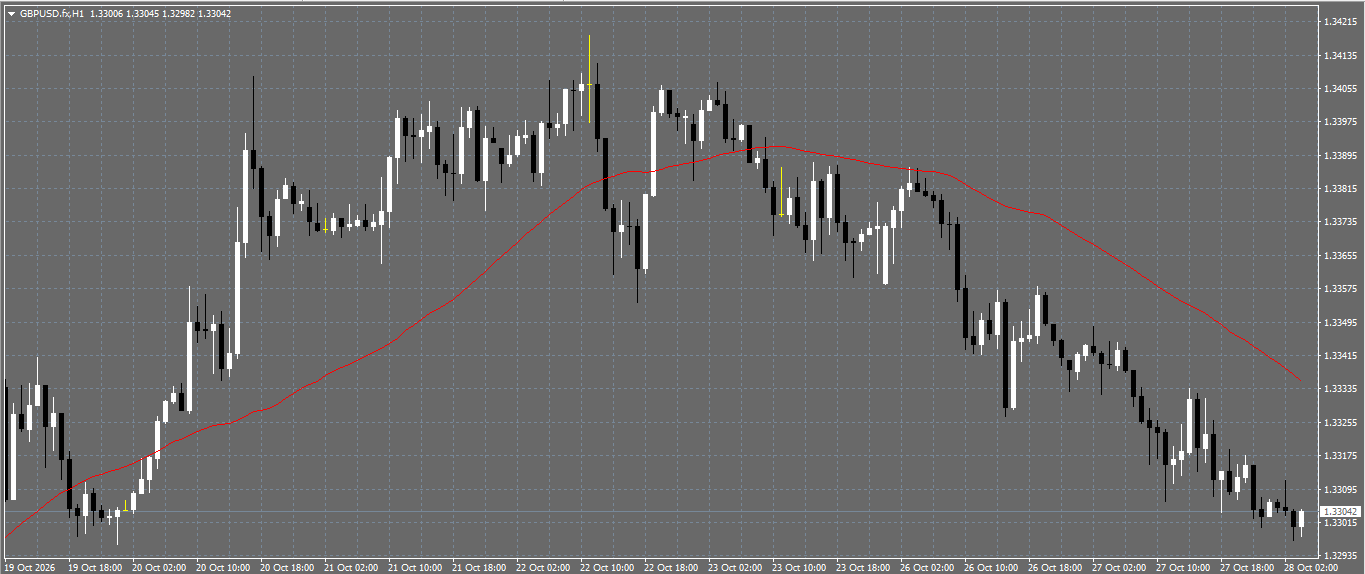Click the 1.33575 price scale label
The height and width of the screenshot is (574, 1365).
(1339, 289)
